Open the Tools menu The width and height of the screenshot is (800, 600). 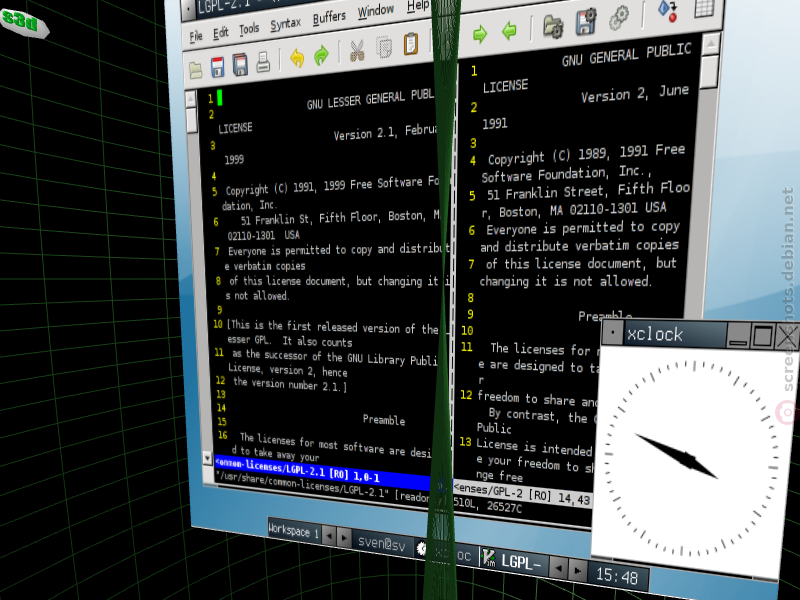point(249,29)
